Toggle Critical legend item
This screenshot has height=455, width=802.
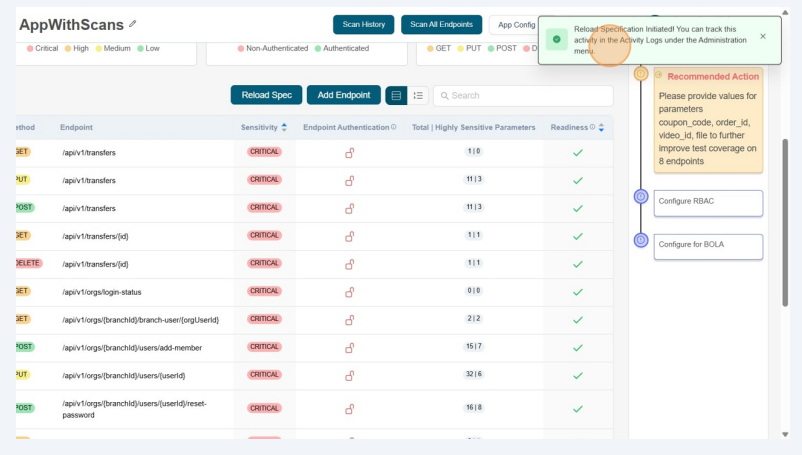click(42, 48)
